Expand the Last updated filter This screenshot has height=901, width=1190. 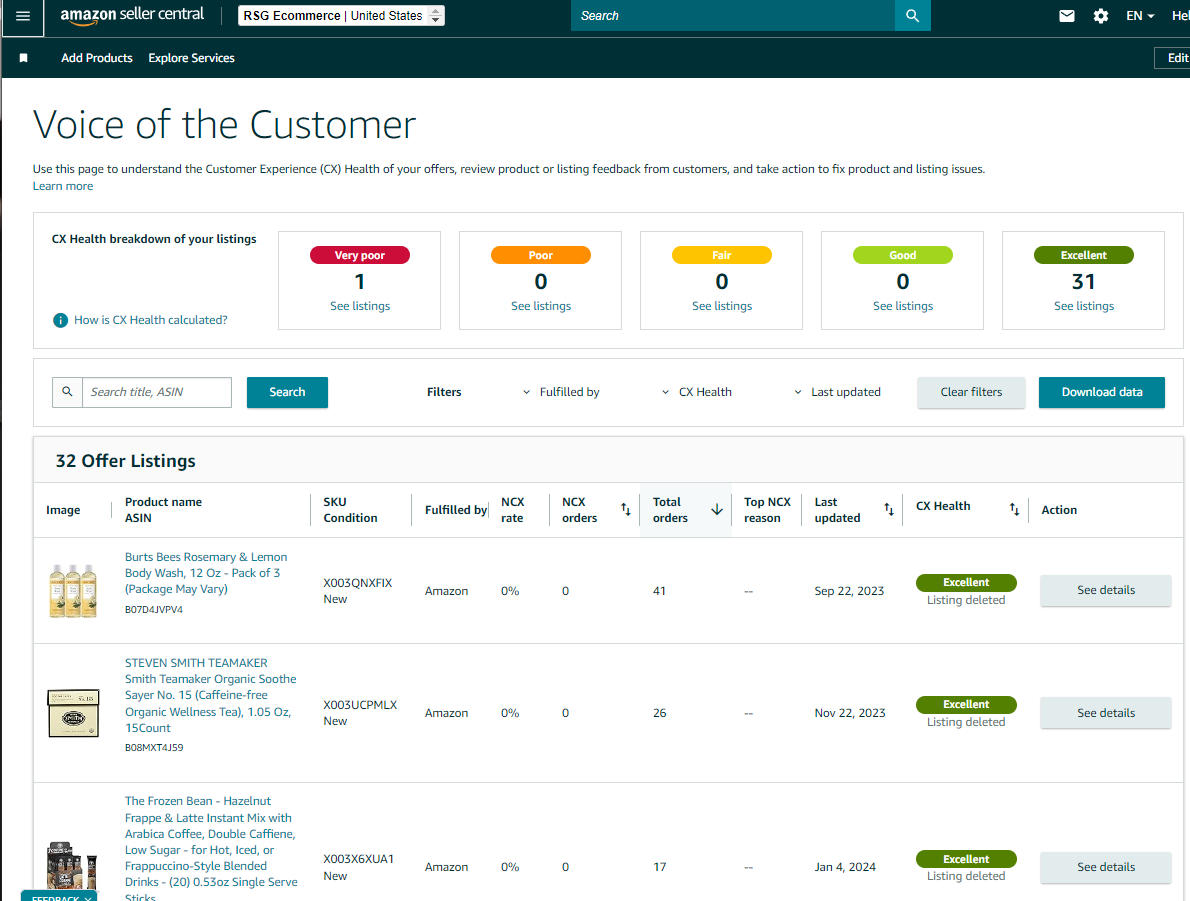tap(837, 392)
